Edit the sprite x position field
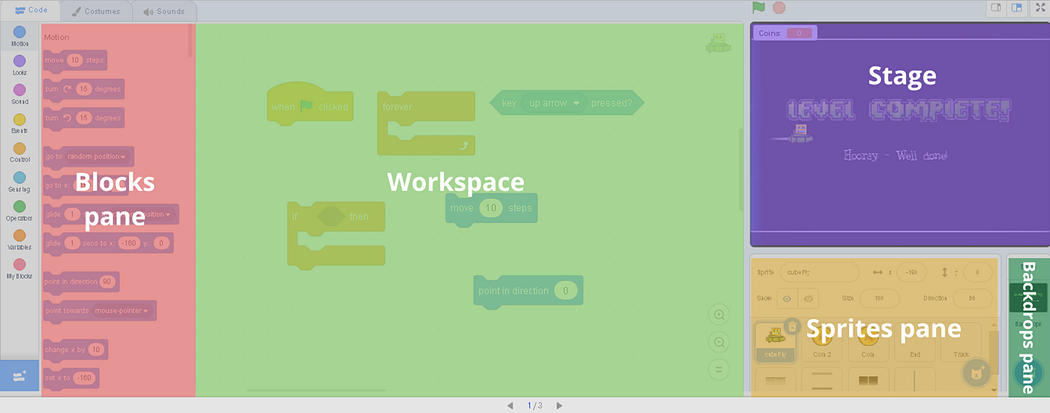The image size is (1050, 413). coord(911,272)
